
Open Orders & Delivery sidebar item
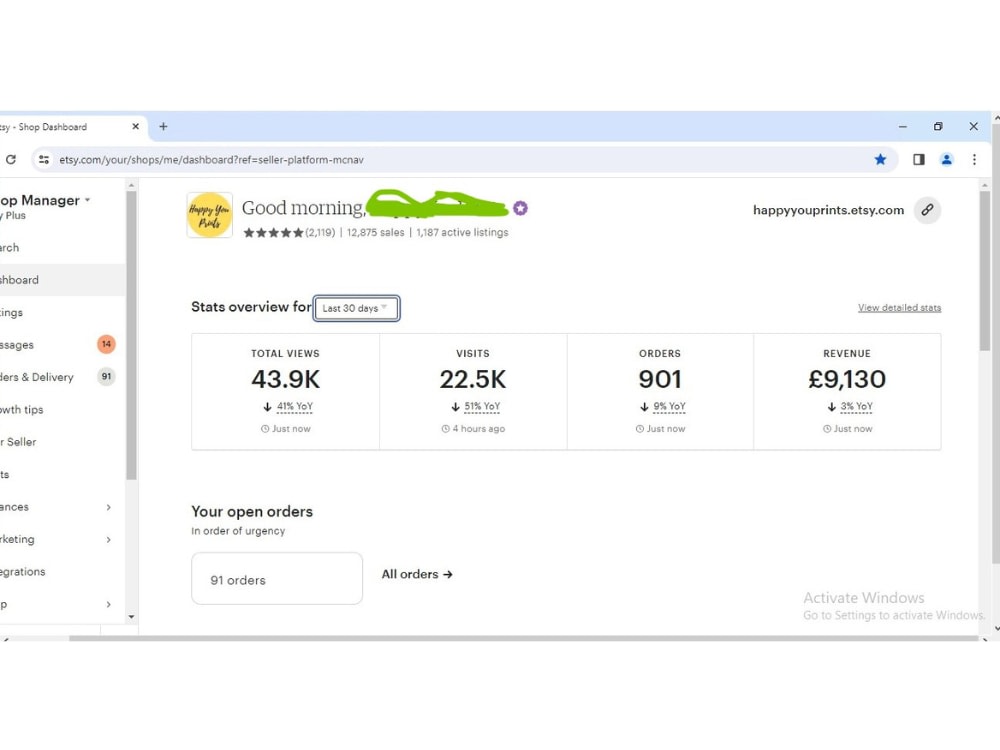tap(62, 377)
